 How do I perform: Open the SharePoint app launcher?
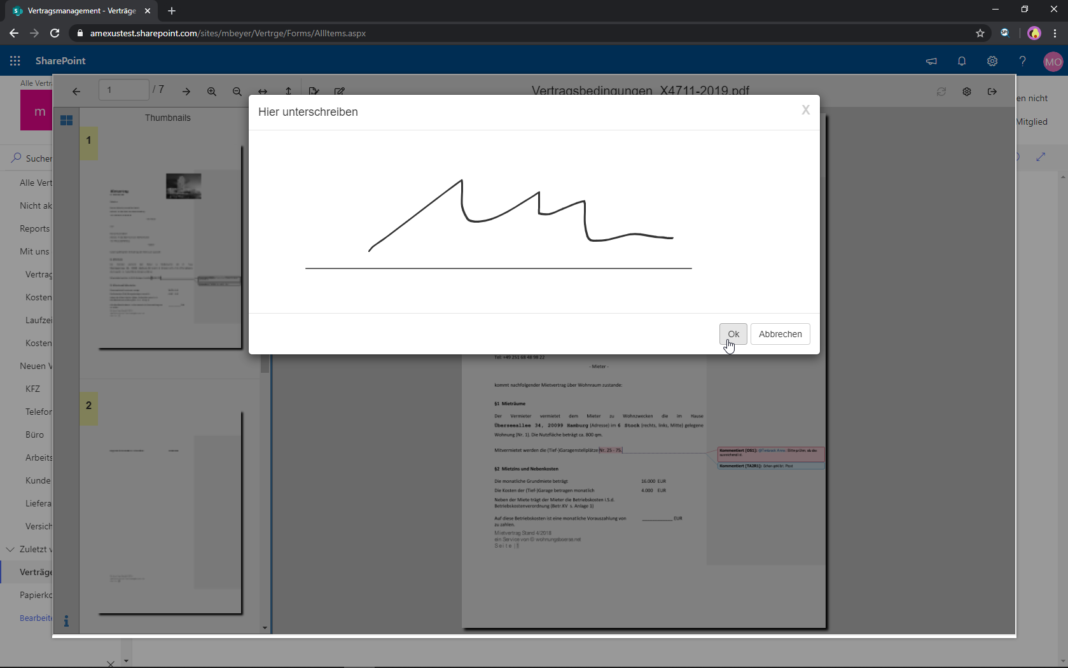tap(15, 60)
